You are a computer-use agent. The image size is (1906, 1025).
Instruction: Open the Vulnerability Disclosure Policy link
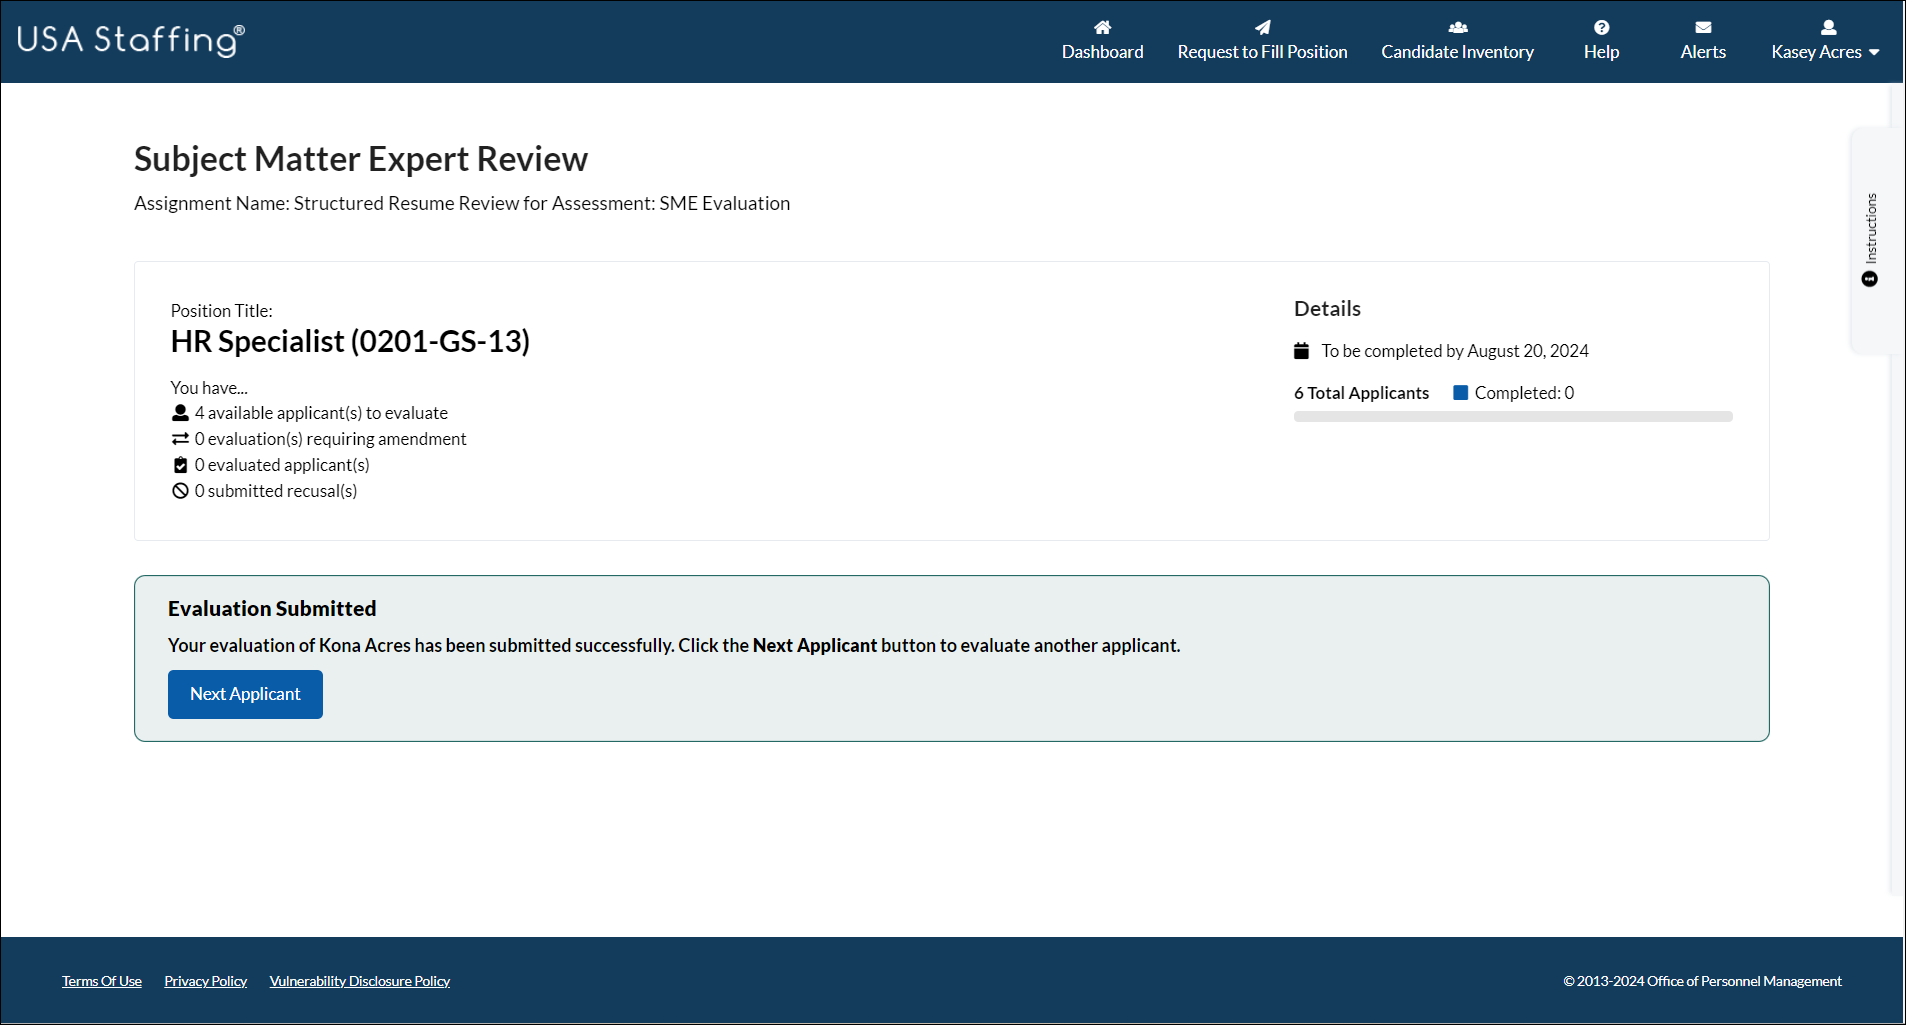click(360, 980)
